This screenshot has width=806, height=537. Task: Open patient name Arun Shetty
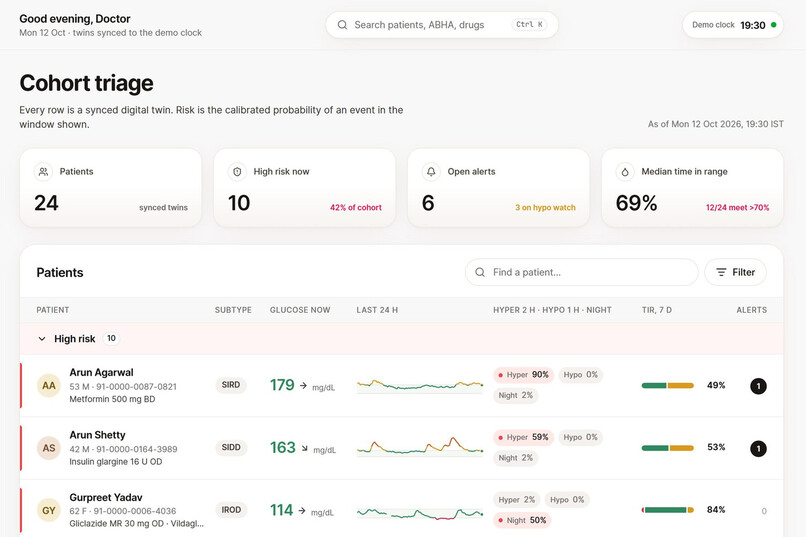(97, 435)
